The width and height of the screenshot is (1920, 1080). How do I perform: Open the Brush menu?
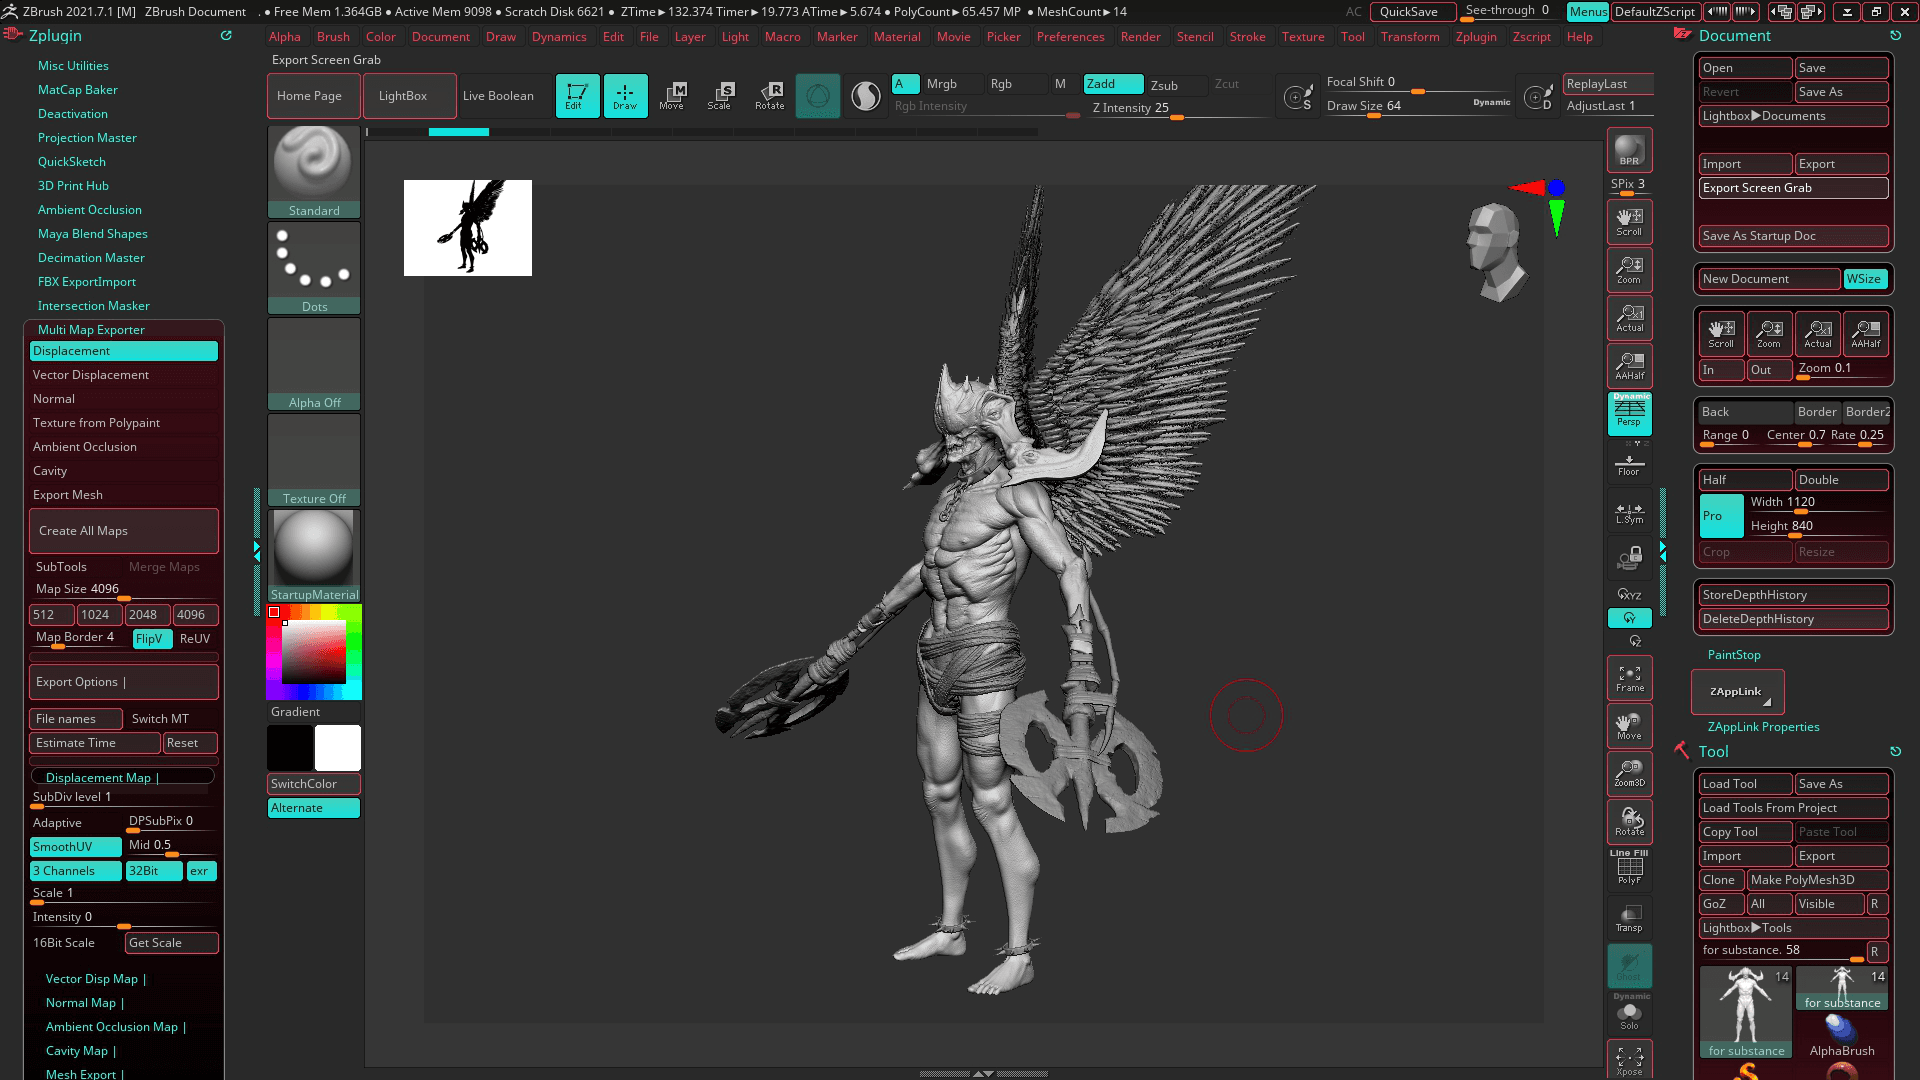pos(333,37)
